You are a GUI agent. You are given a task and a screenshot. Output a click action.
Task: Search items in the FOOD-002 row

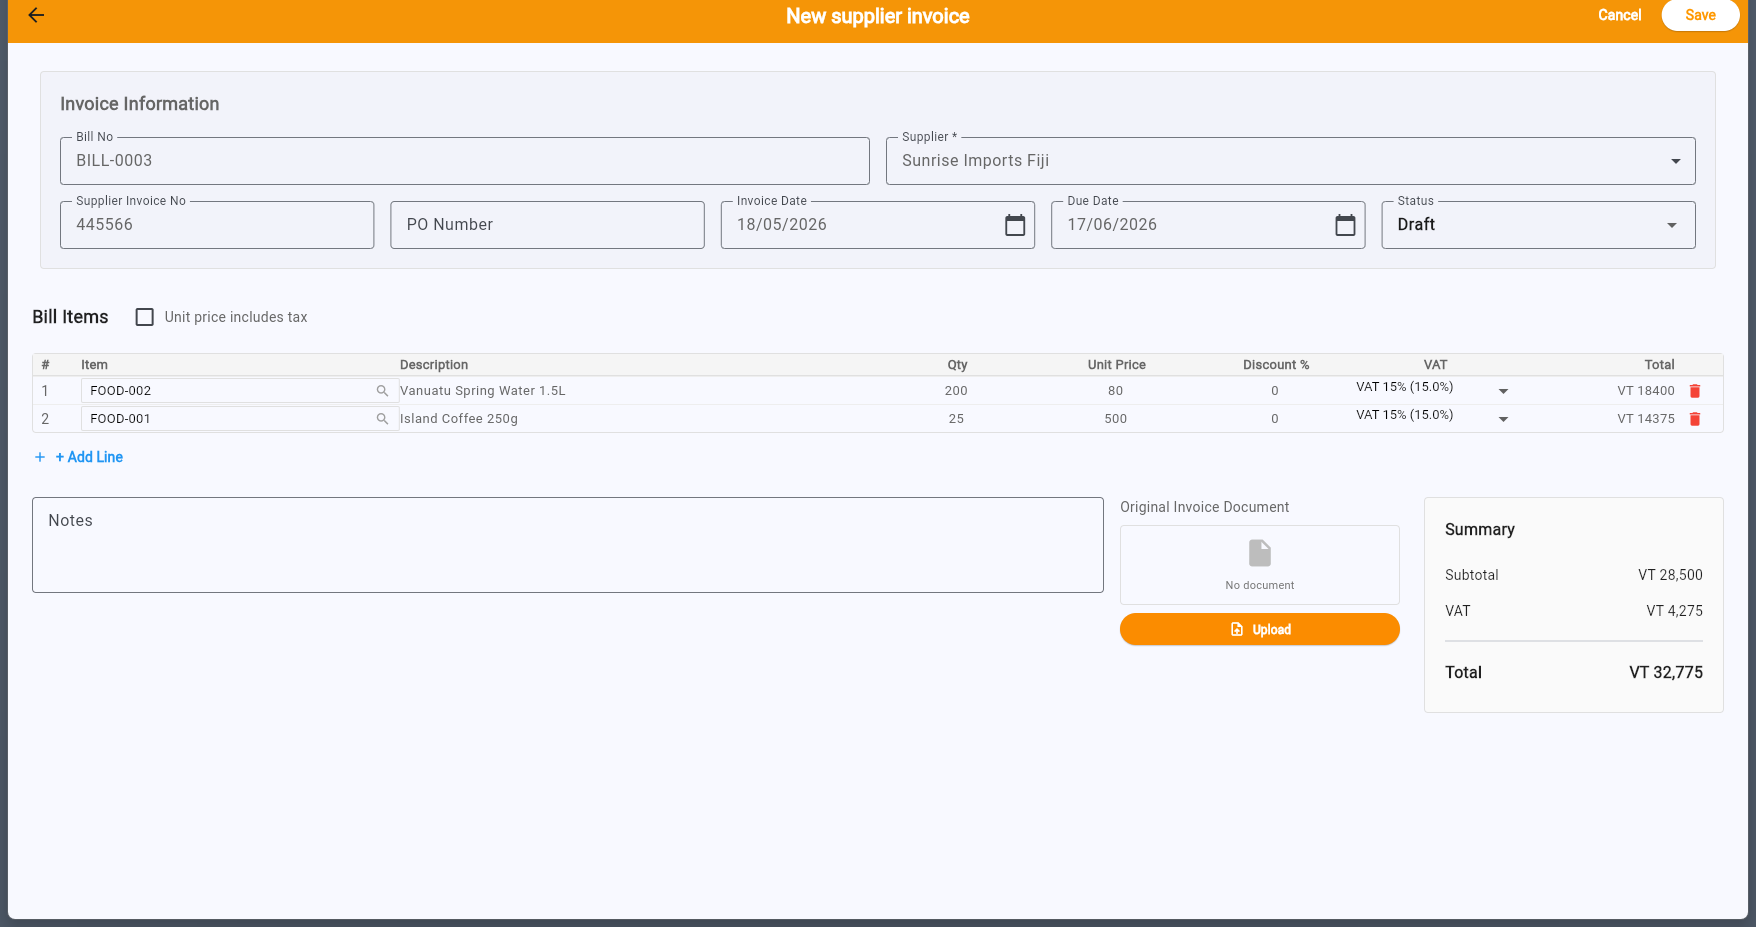382,391
